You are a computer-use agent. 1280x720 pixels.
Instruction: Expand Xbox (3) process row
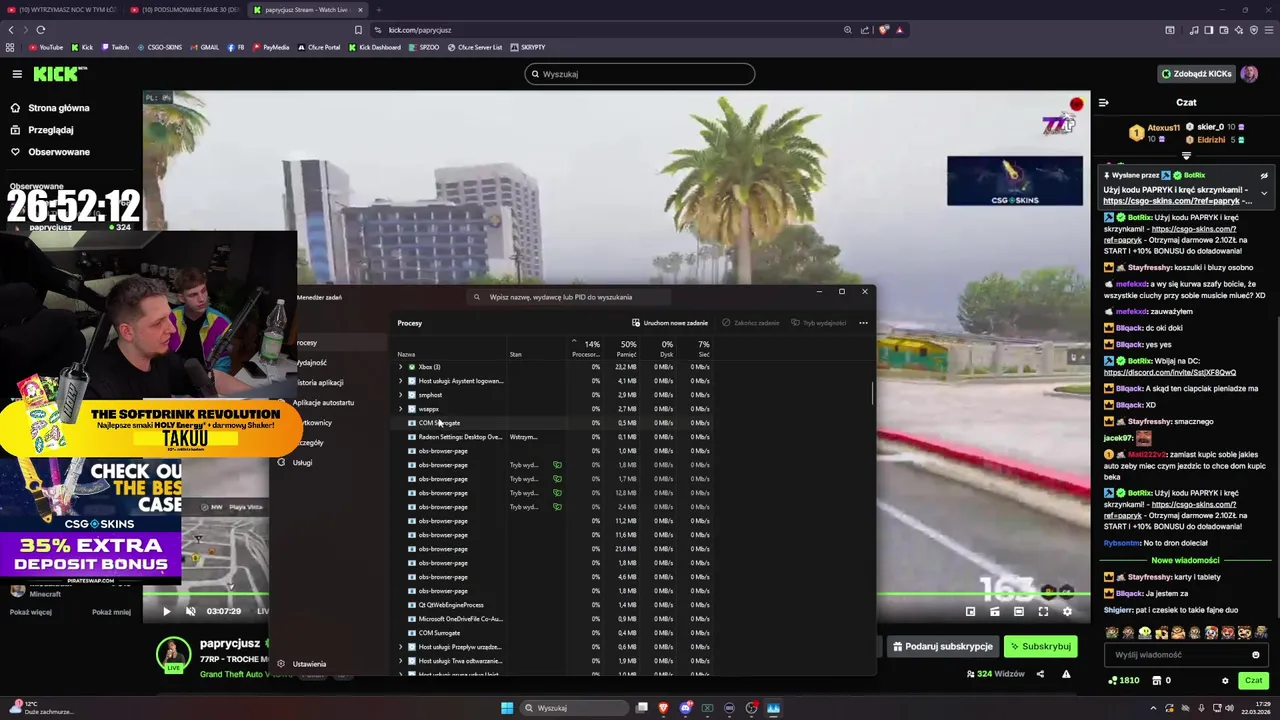point(401,367)
